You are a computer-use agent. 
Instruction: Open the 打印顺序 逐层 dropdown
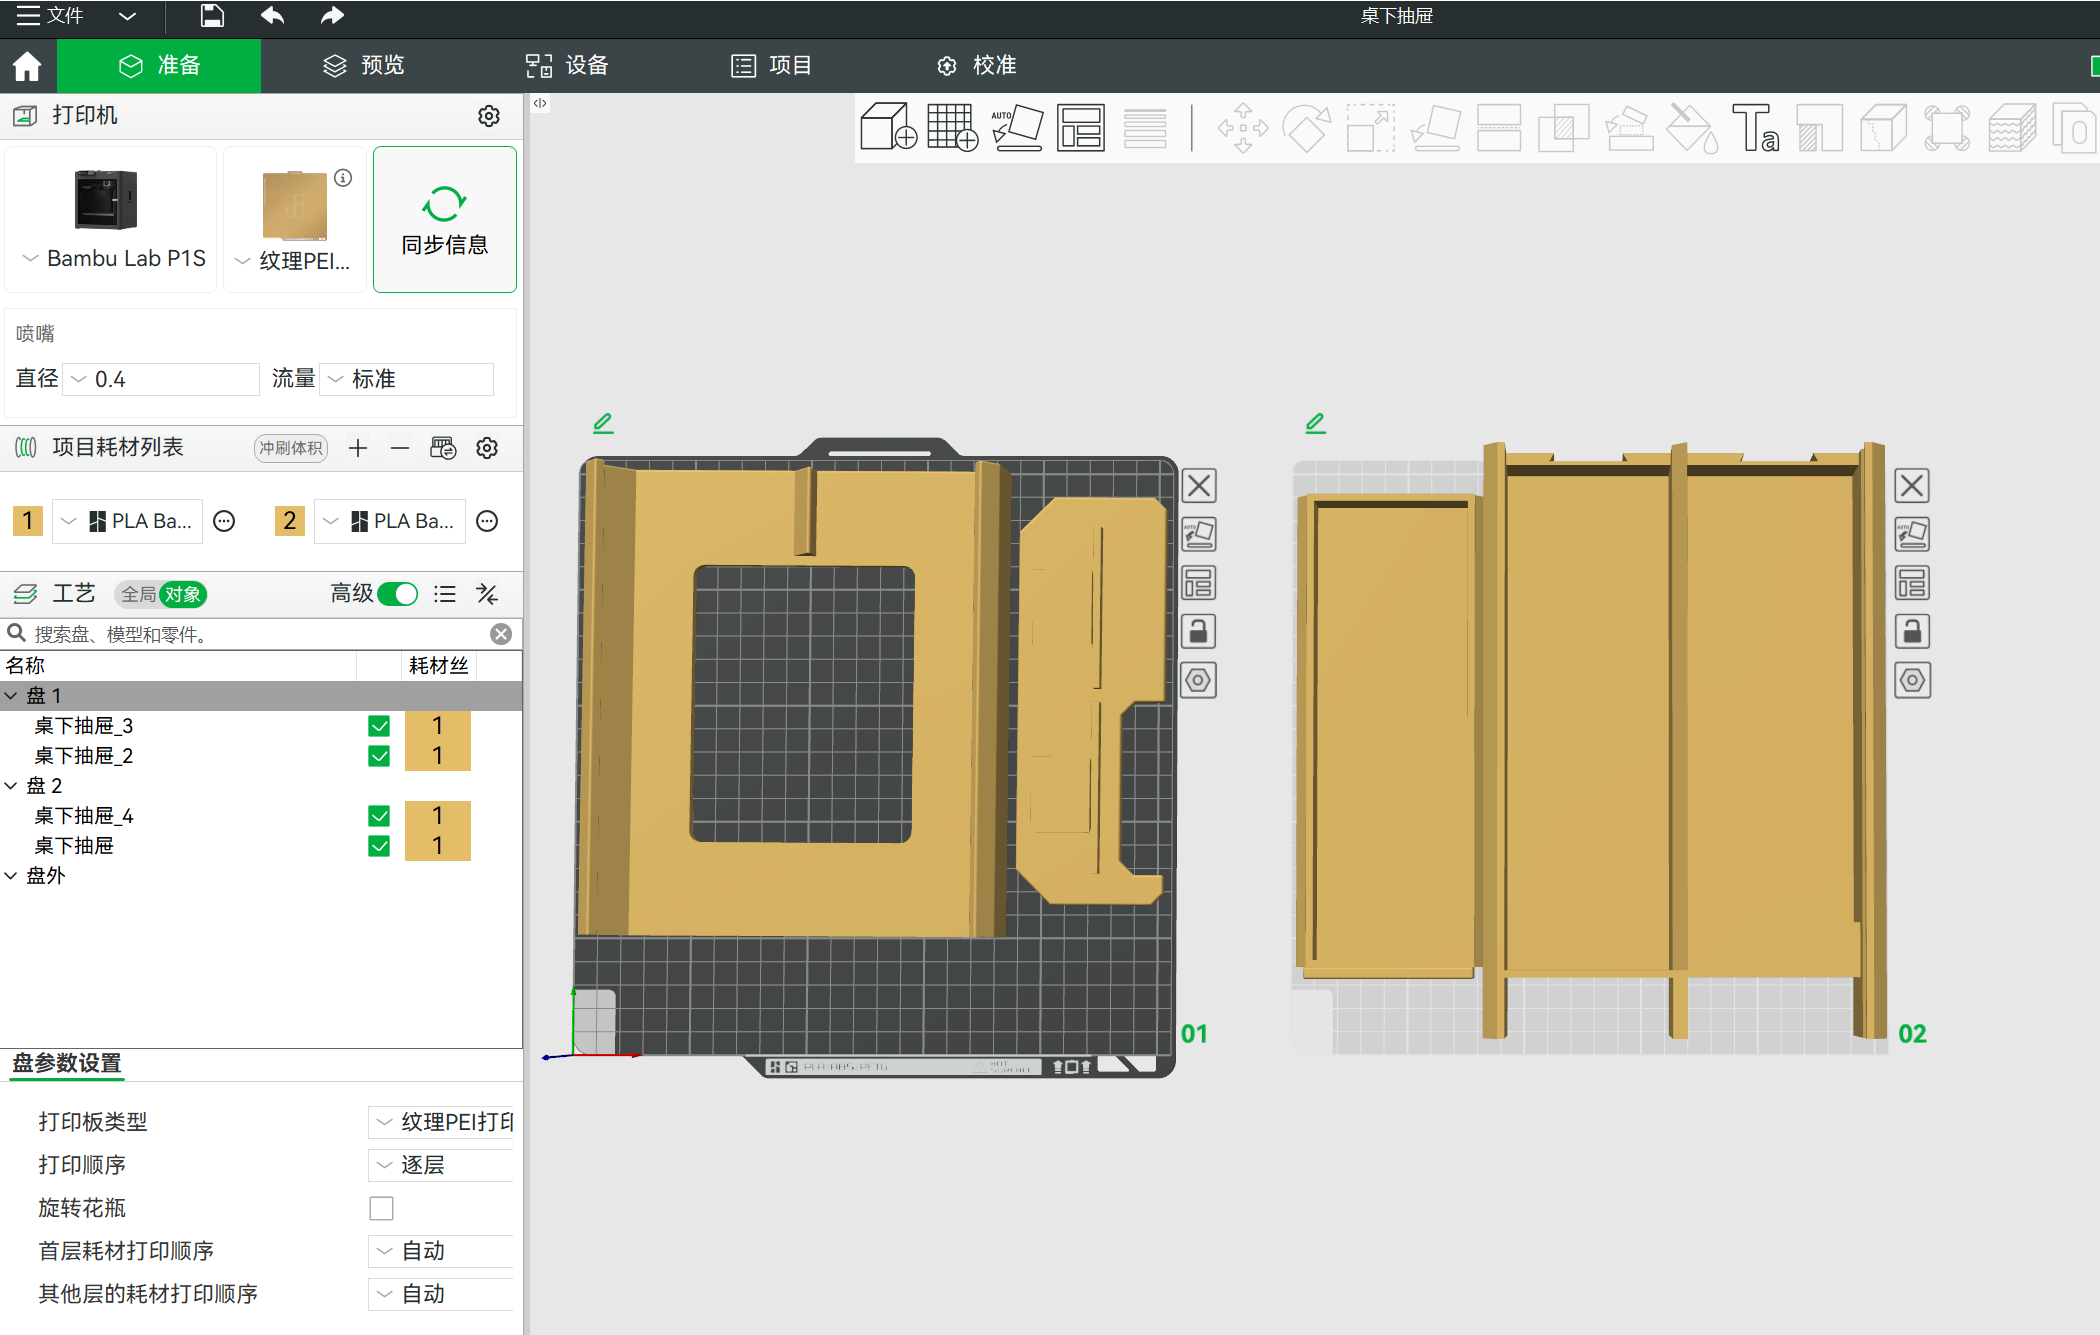[x=441, y=1165]
